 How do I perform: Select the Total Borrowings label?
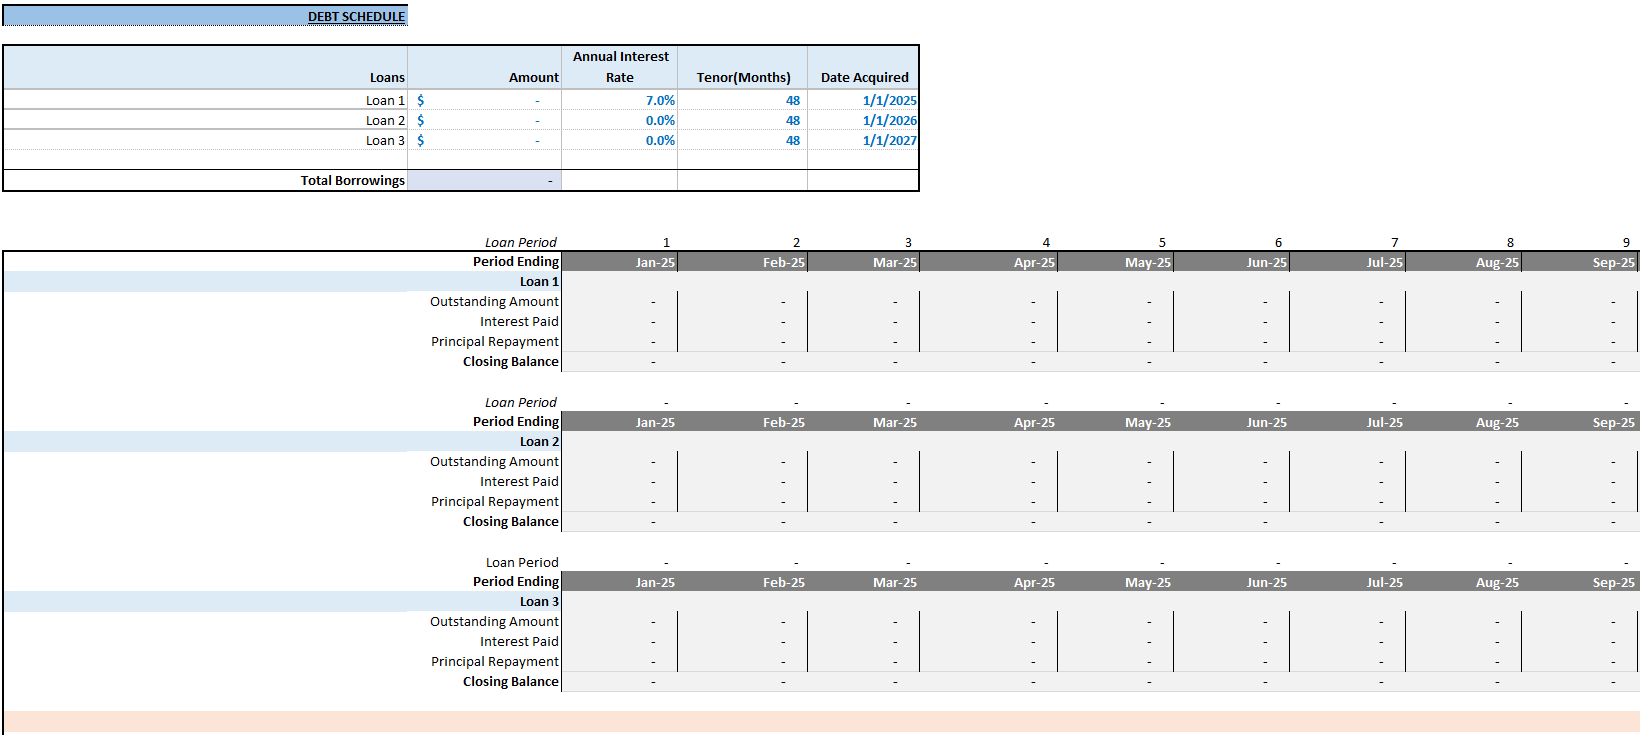pyautogui.click(x=353, y=180)
